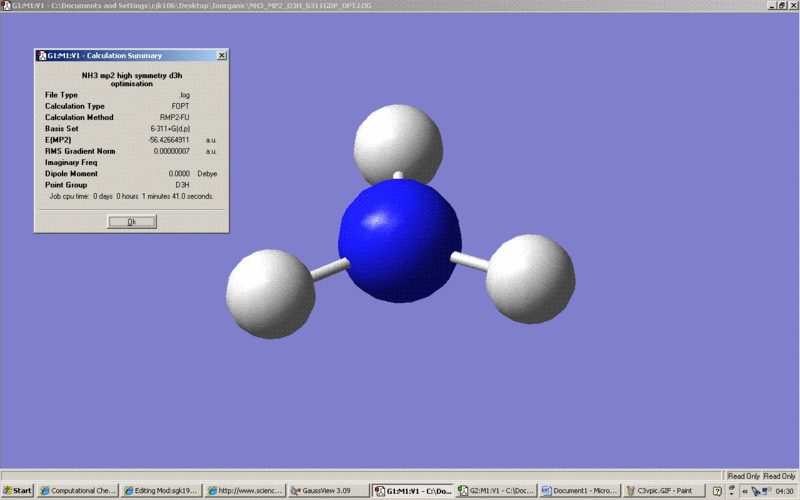Expand hidden system tray icons
The image size is (800, 500).
pos(744,491)
